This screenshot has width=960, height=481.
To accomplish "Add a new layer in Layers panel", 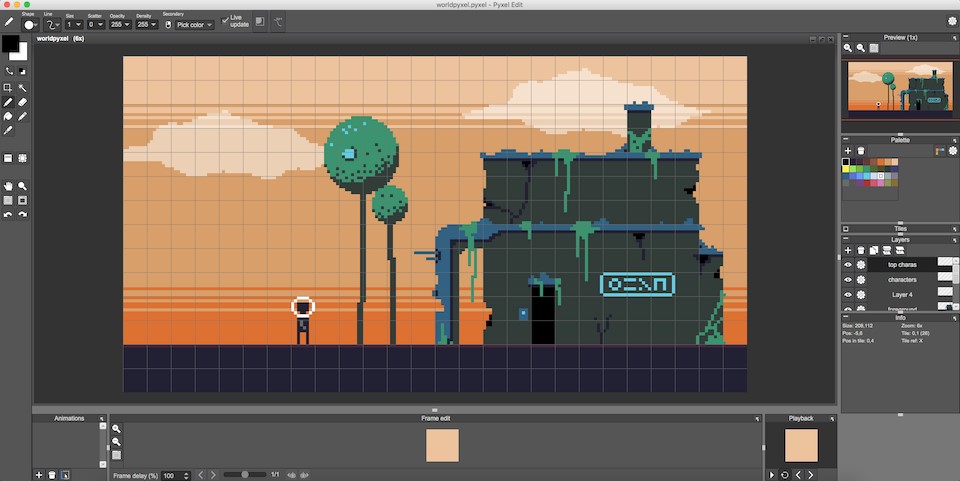I will pos(848,250).
